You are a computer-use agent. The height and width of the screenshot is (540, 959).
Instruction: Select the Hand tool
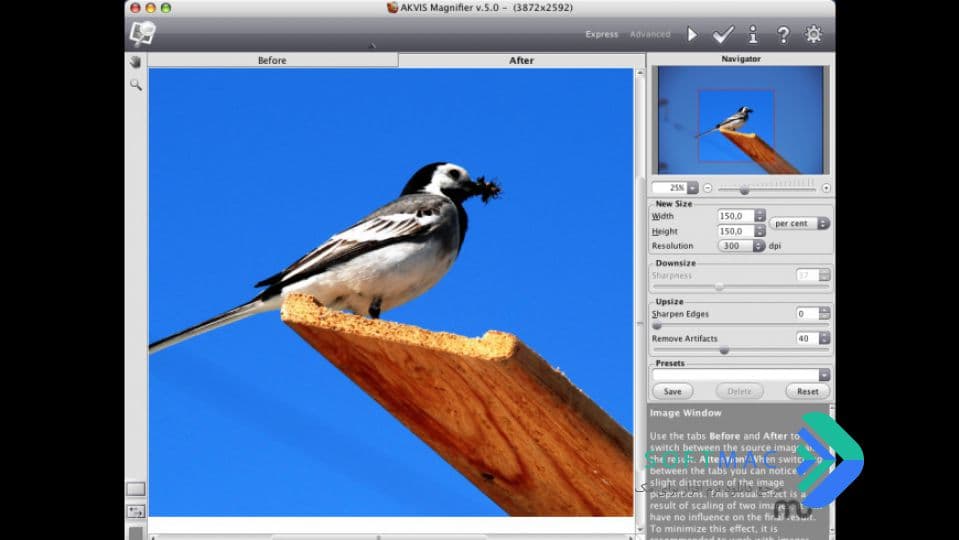point(135,61)
